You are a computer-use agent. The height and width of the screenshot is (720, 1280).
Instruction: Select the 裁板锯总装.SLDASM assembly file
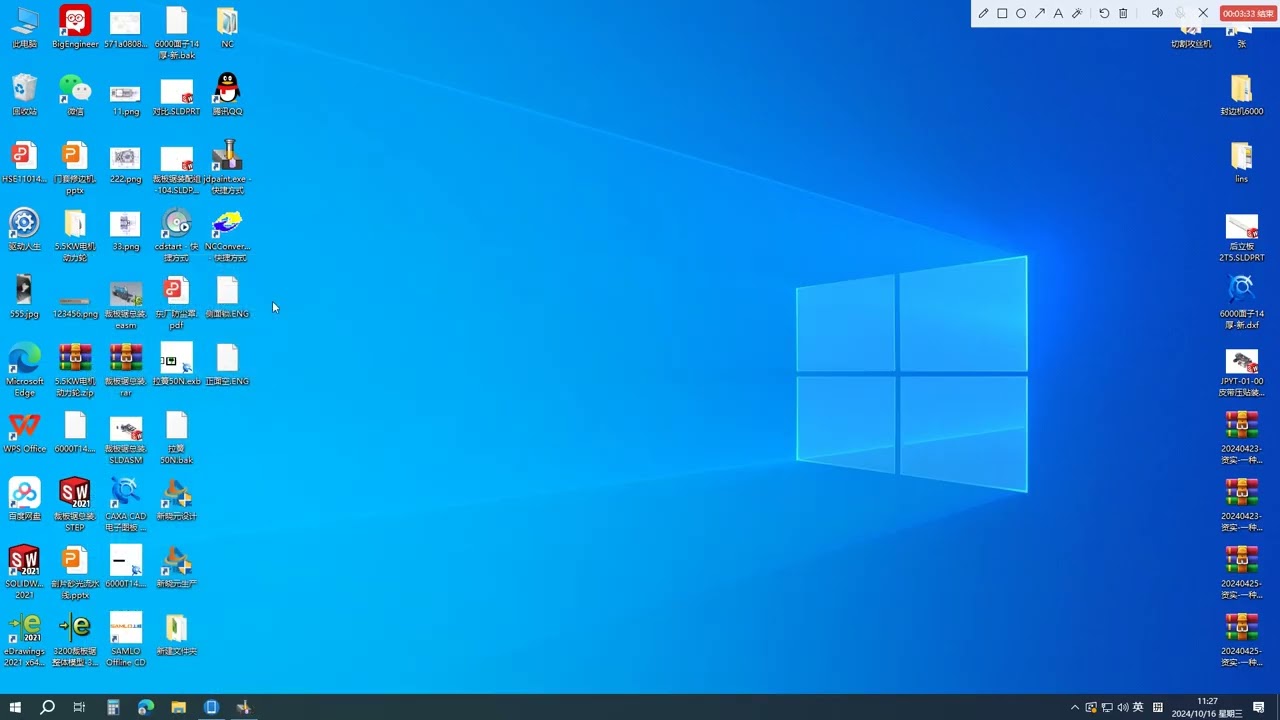pyautogui.click(x=126, y=438)
